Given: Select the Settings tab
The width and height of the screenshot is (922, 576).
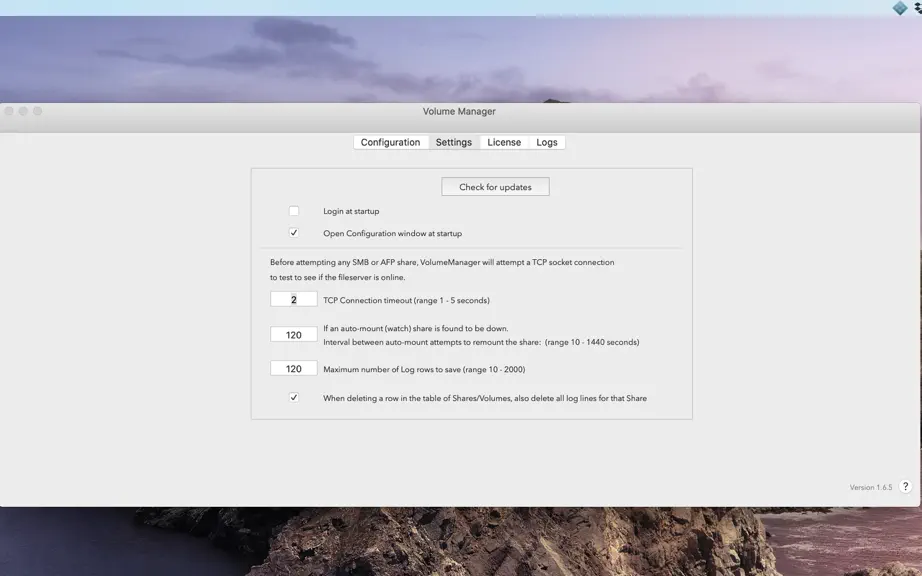Looking at the screenshot, I should [454, 142].
